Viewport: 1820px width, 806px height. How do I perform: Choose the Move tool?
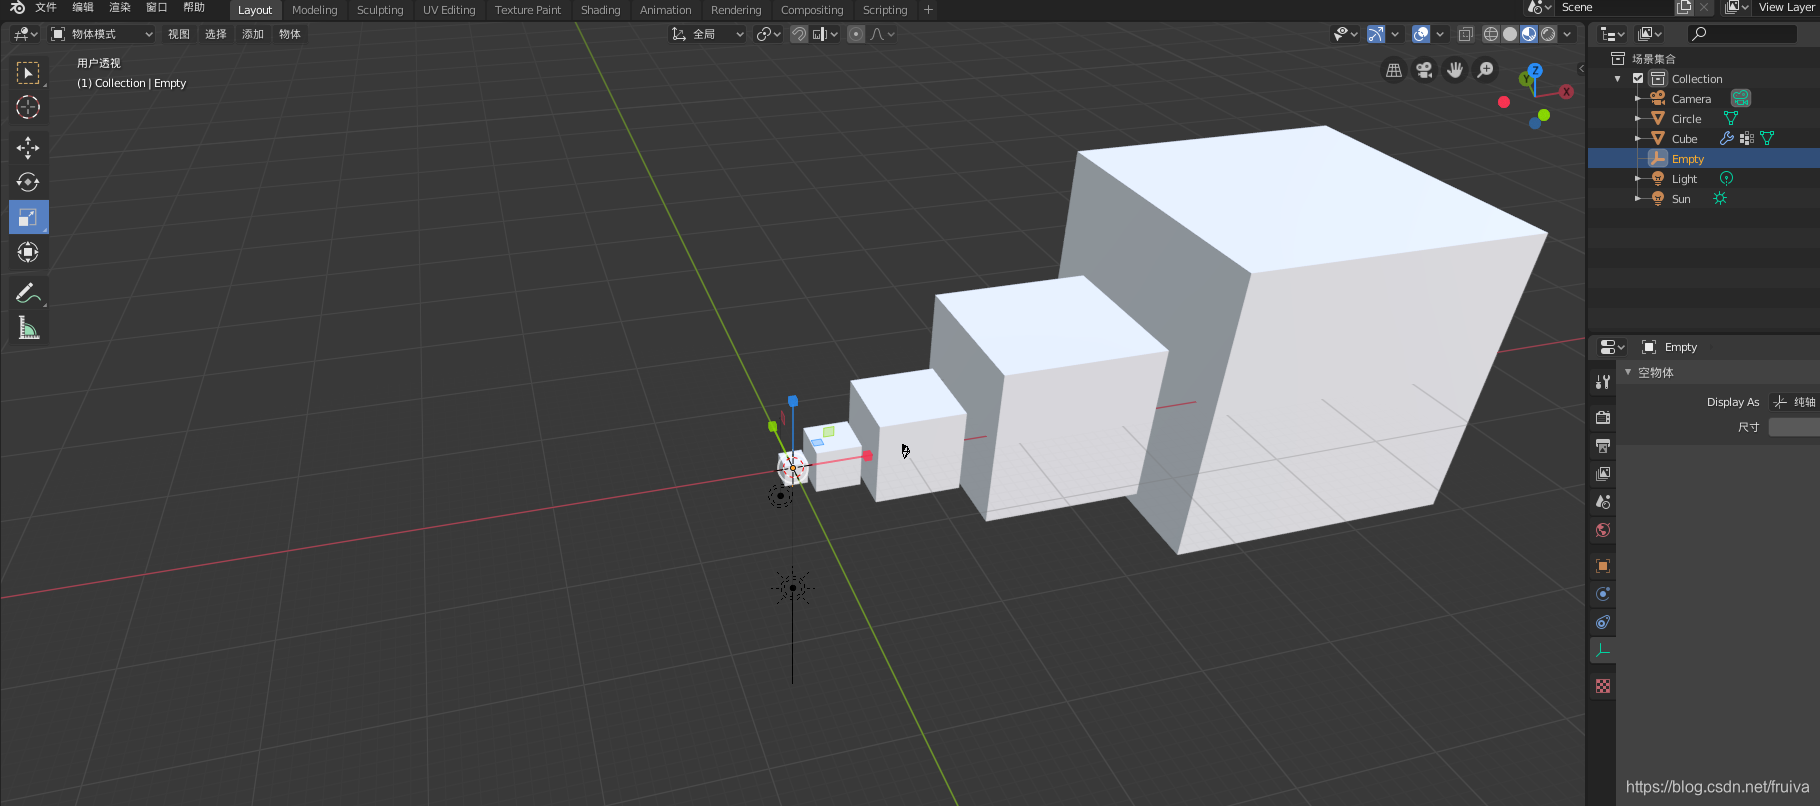28,148
